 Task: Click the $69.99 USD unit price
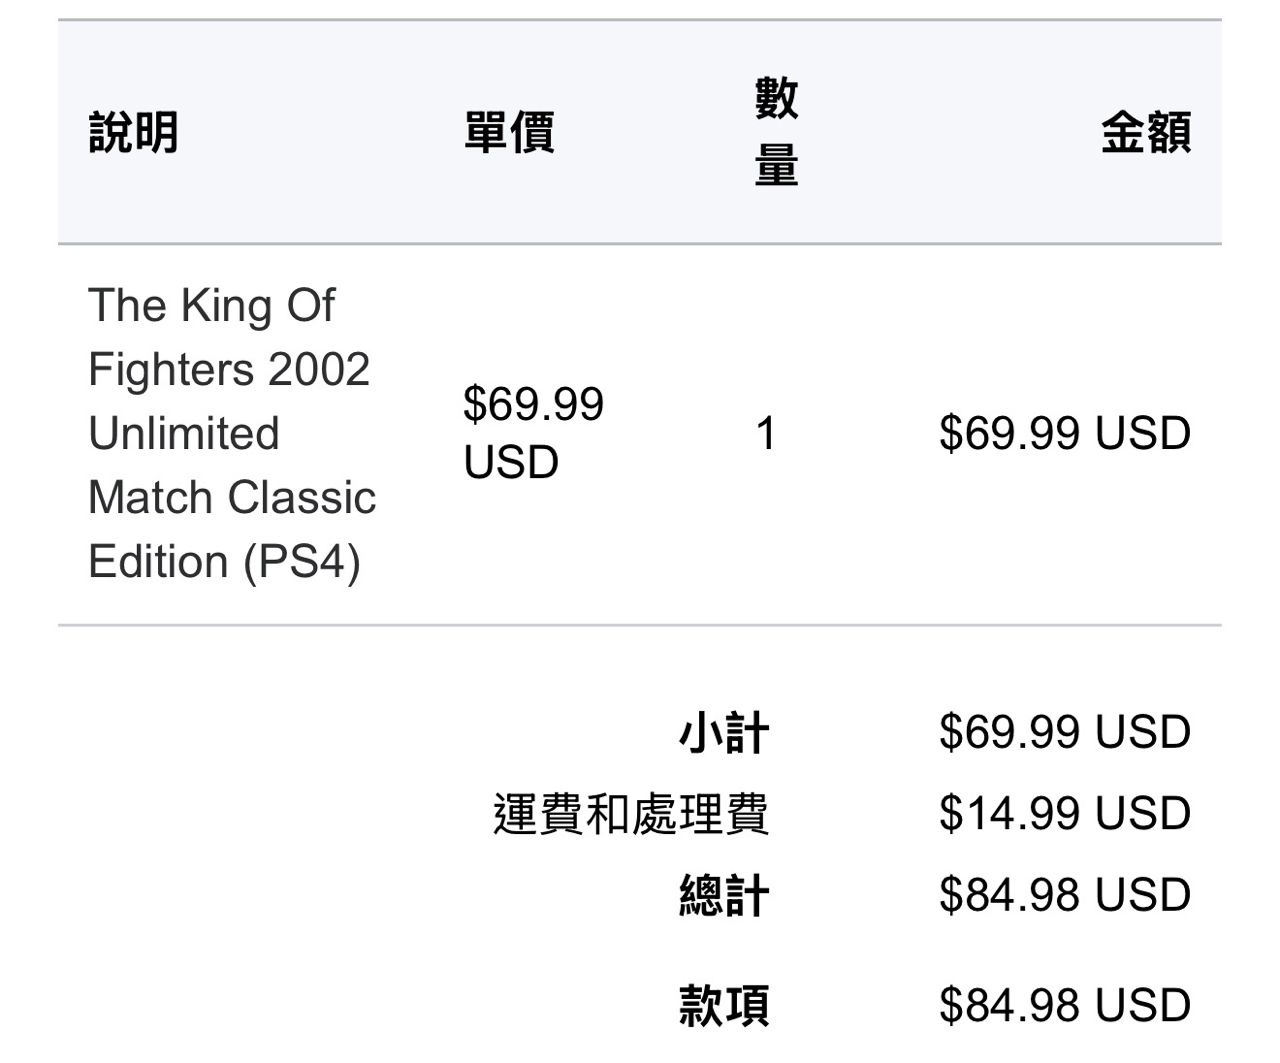tap(533, 433)
